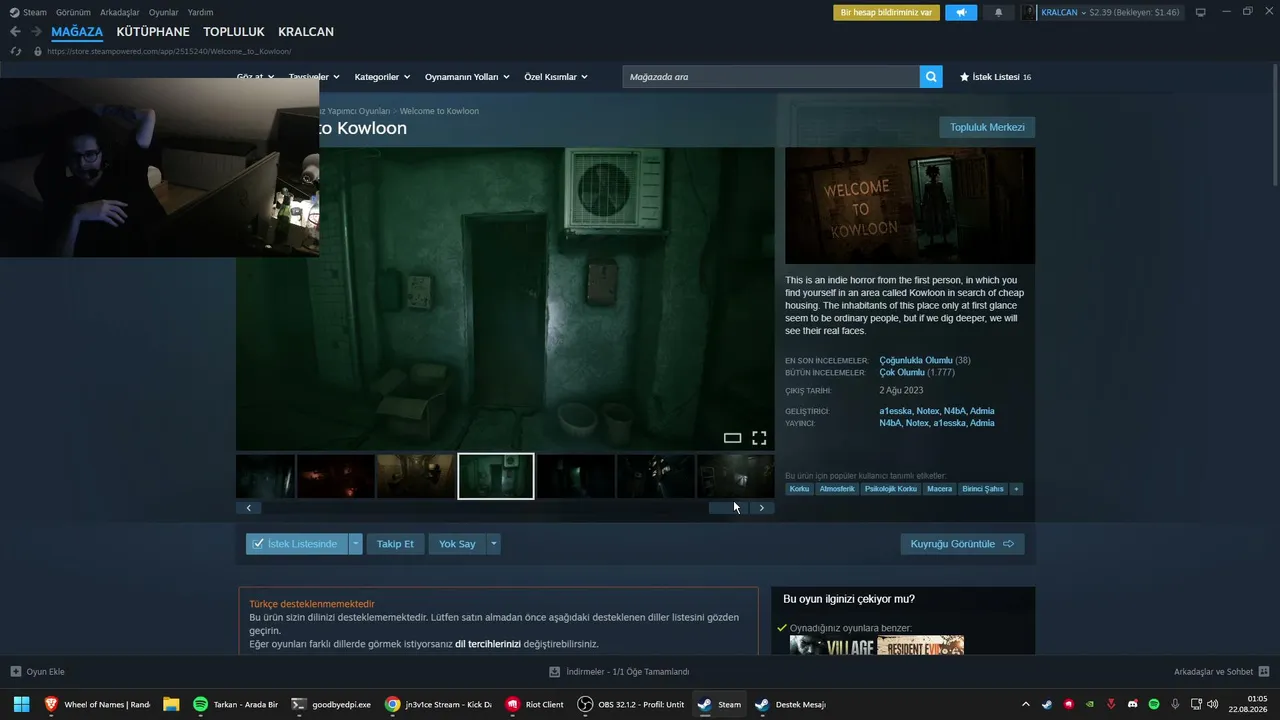Reload the store page
The width and height of the screenshot is (1280, 720).
pyautogui.click(x=15, y=51)
